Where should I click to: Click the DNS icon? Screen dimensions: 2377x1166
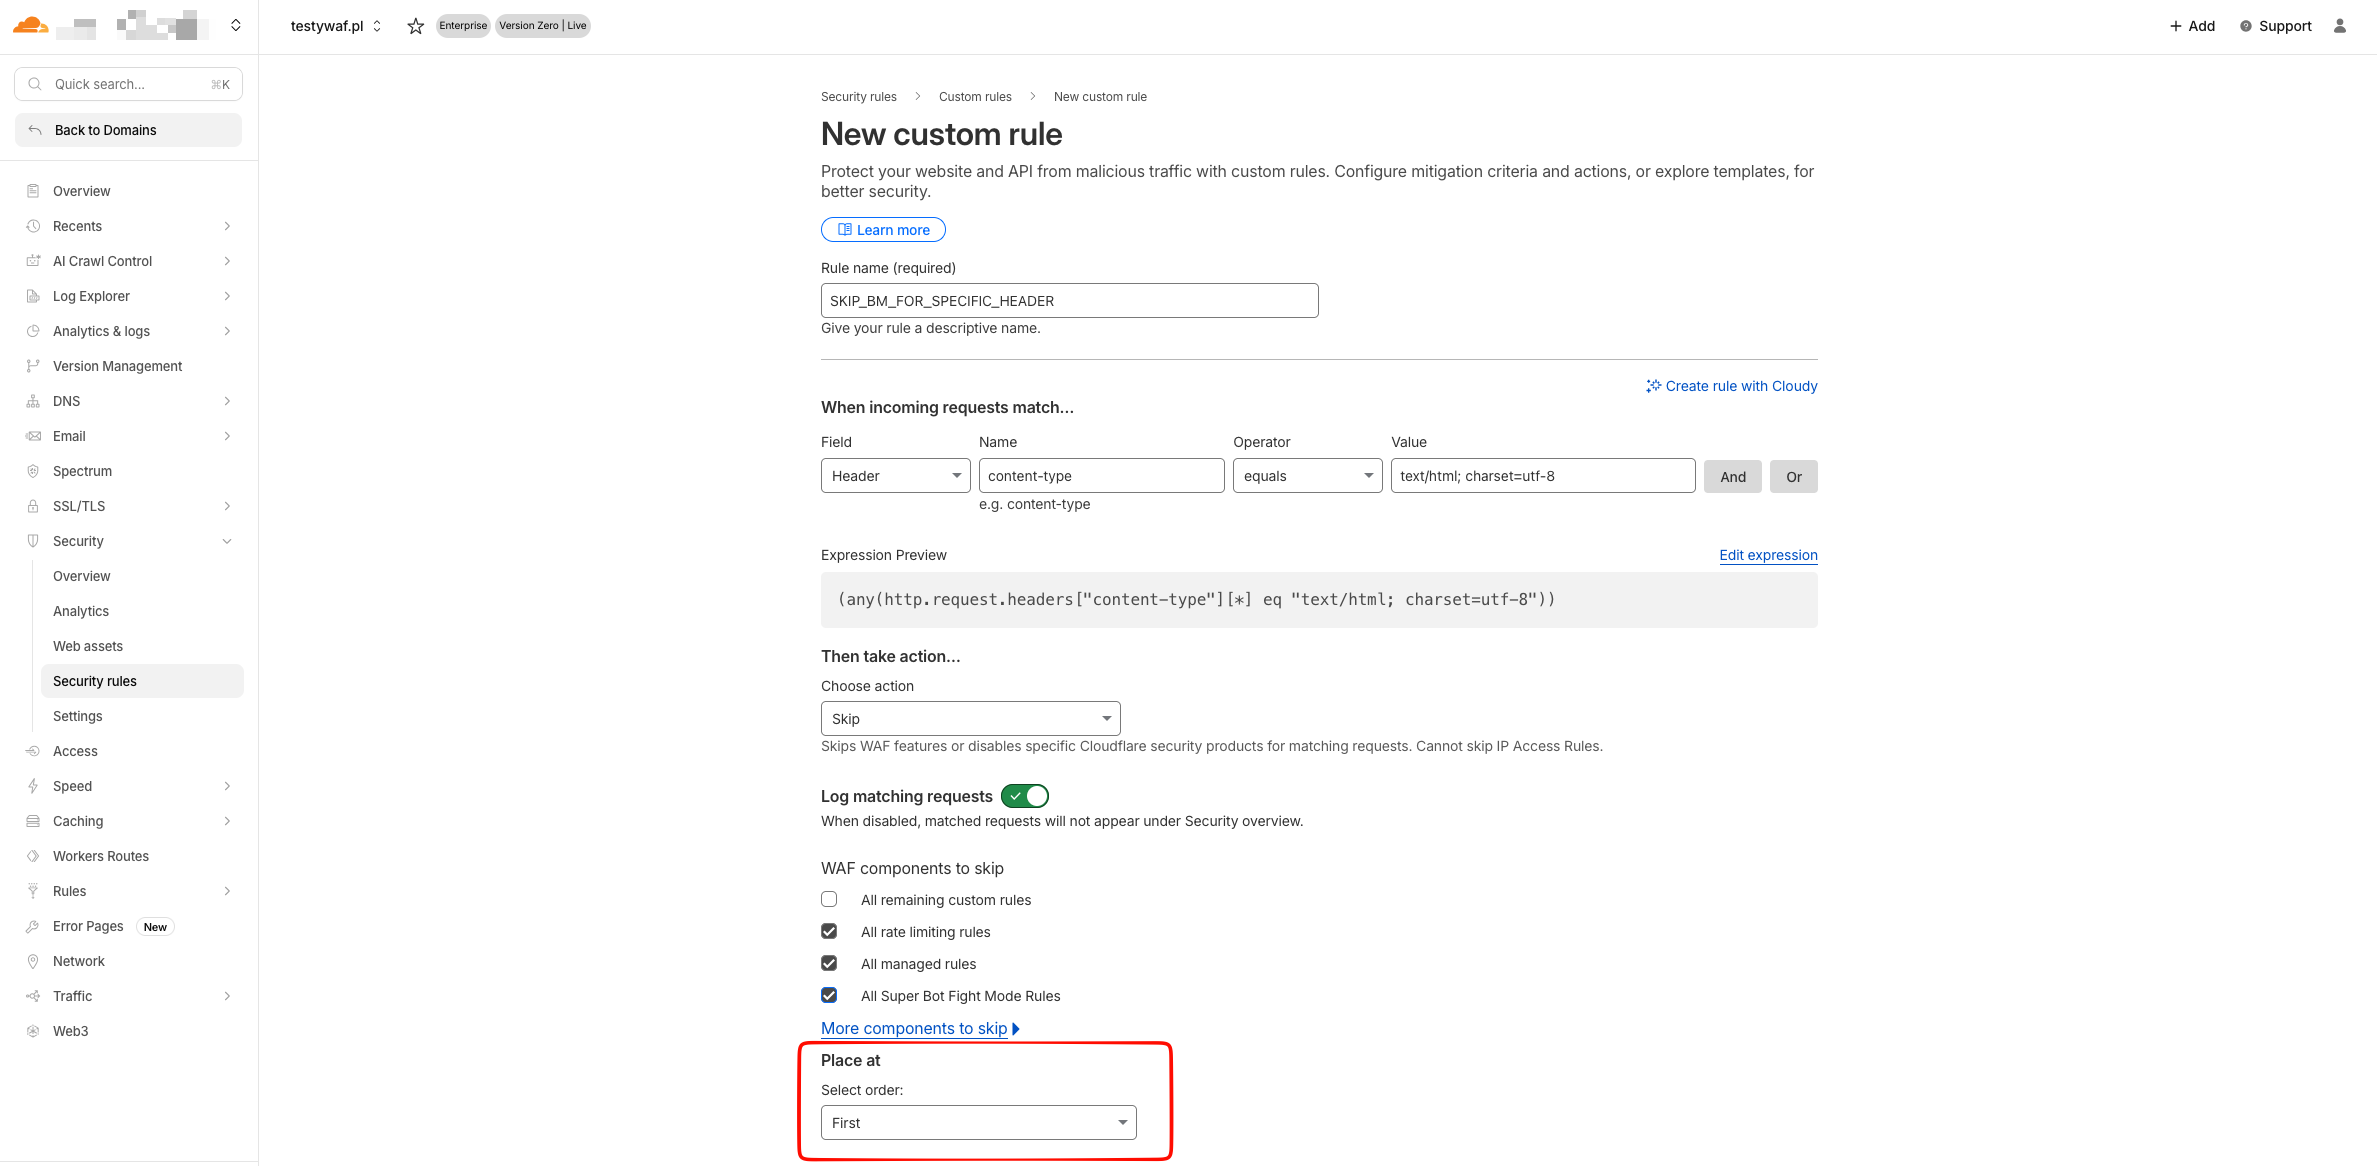coord(33,401)
